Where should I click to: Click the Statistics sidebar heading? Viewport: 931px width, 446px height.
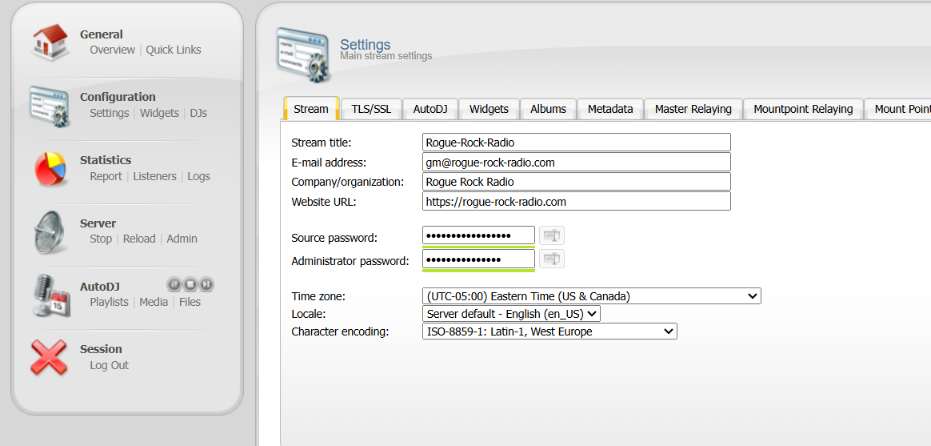click(106, 160)
